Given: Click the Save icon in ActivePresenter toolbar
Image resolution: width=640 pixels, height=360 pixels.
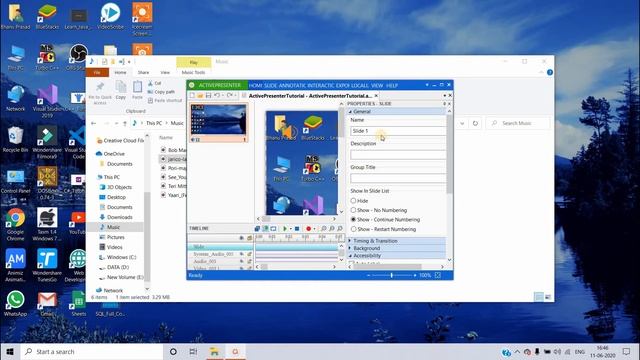Looking at the screenshot, I should (208, 96).
